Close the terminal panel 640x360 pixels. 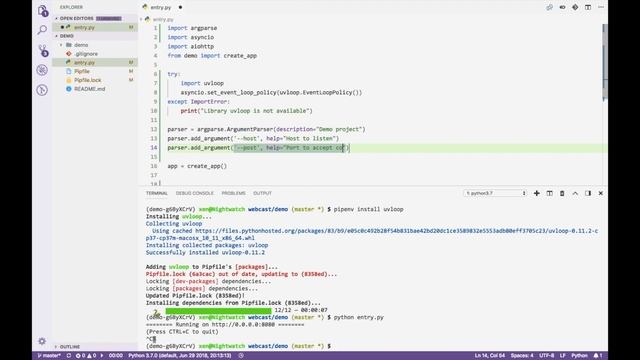tap(601, 193)
